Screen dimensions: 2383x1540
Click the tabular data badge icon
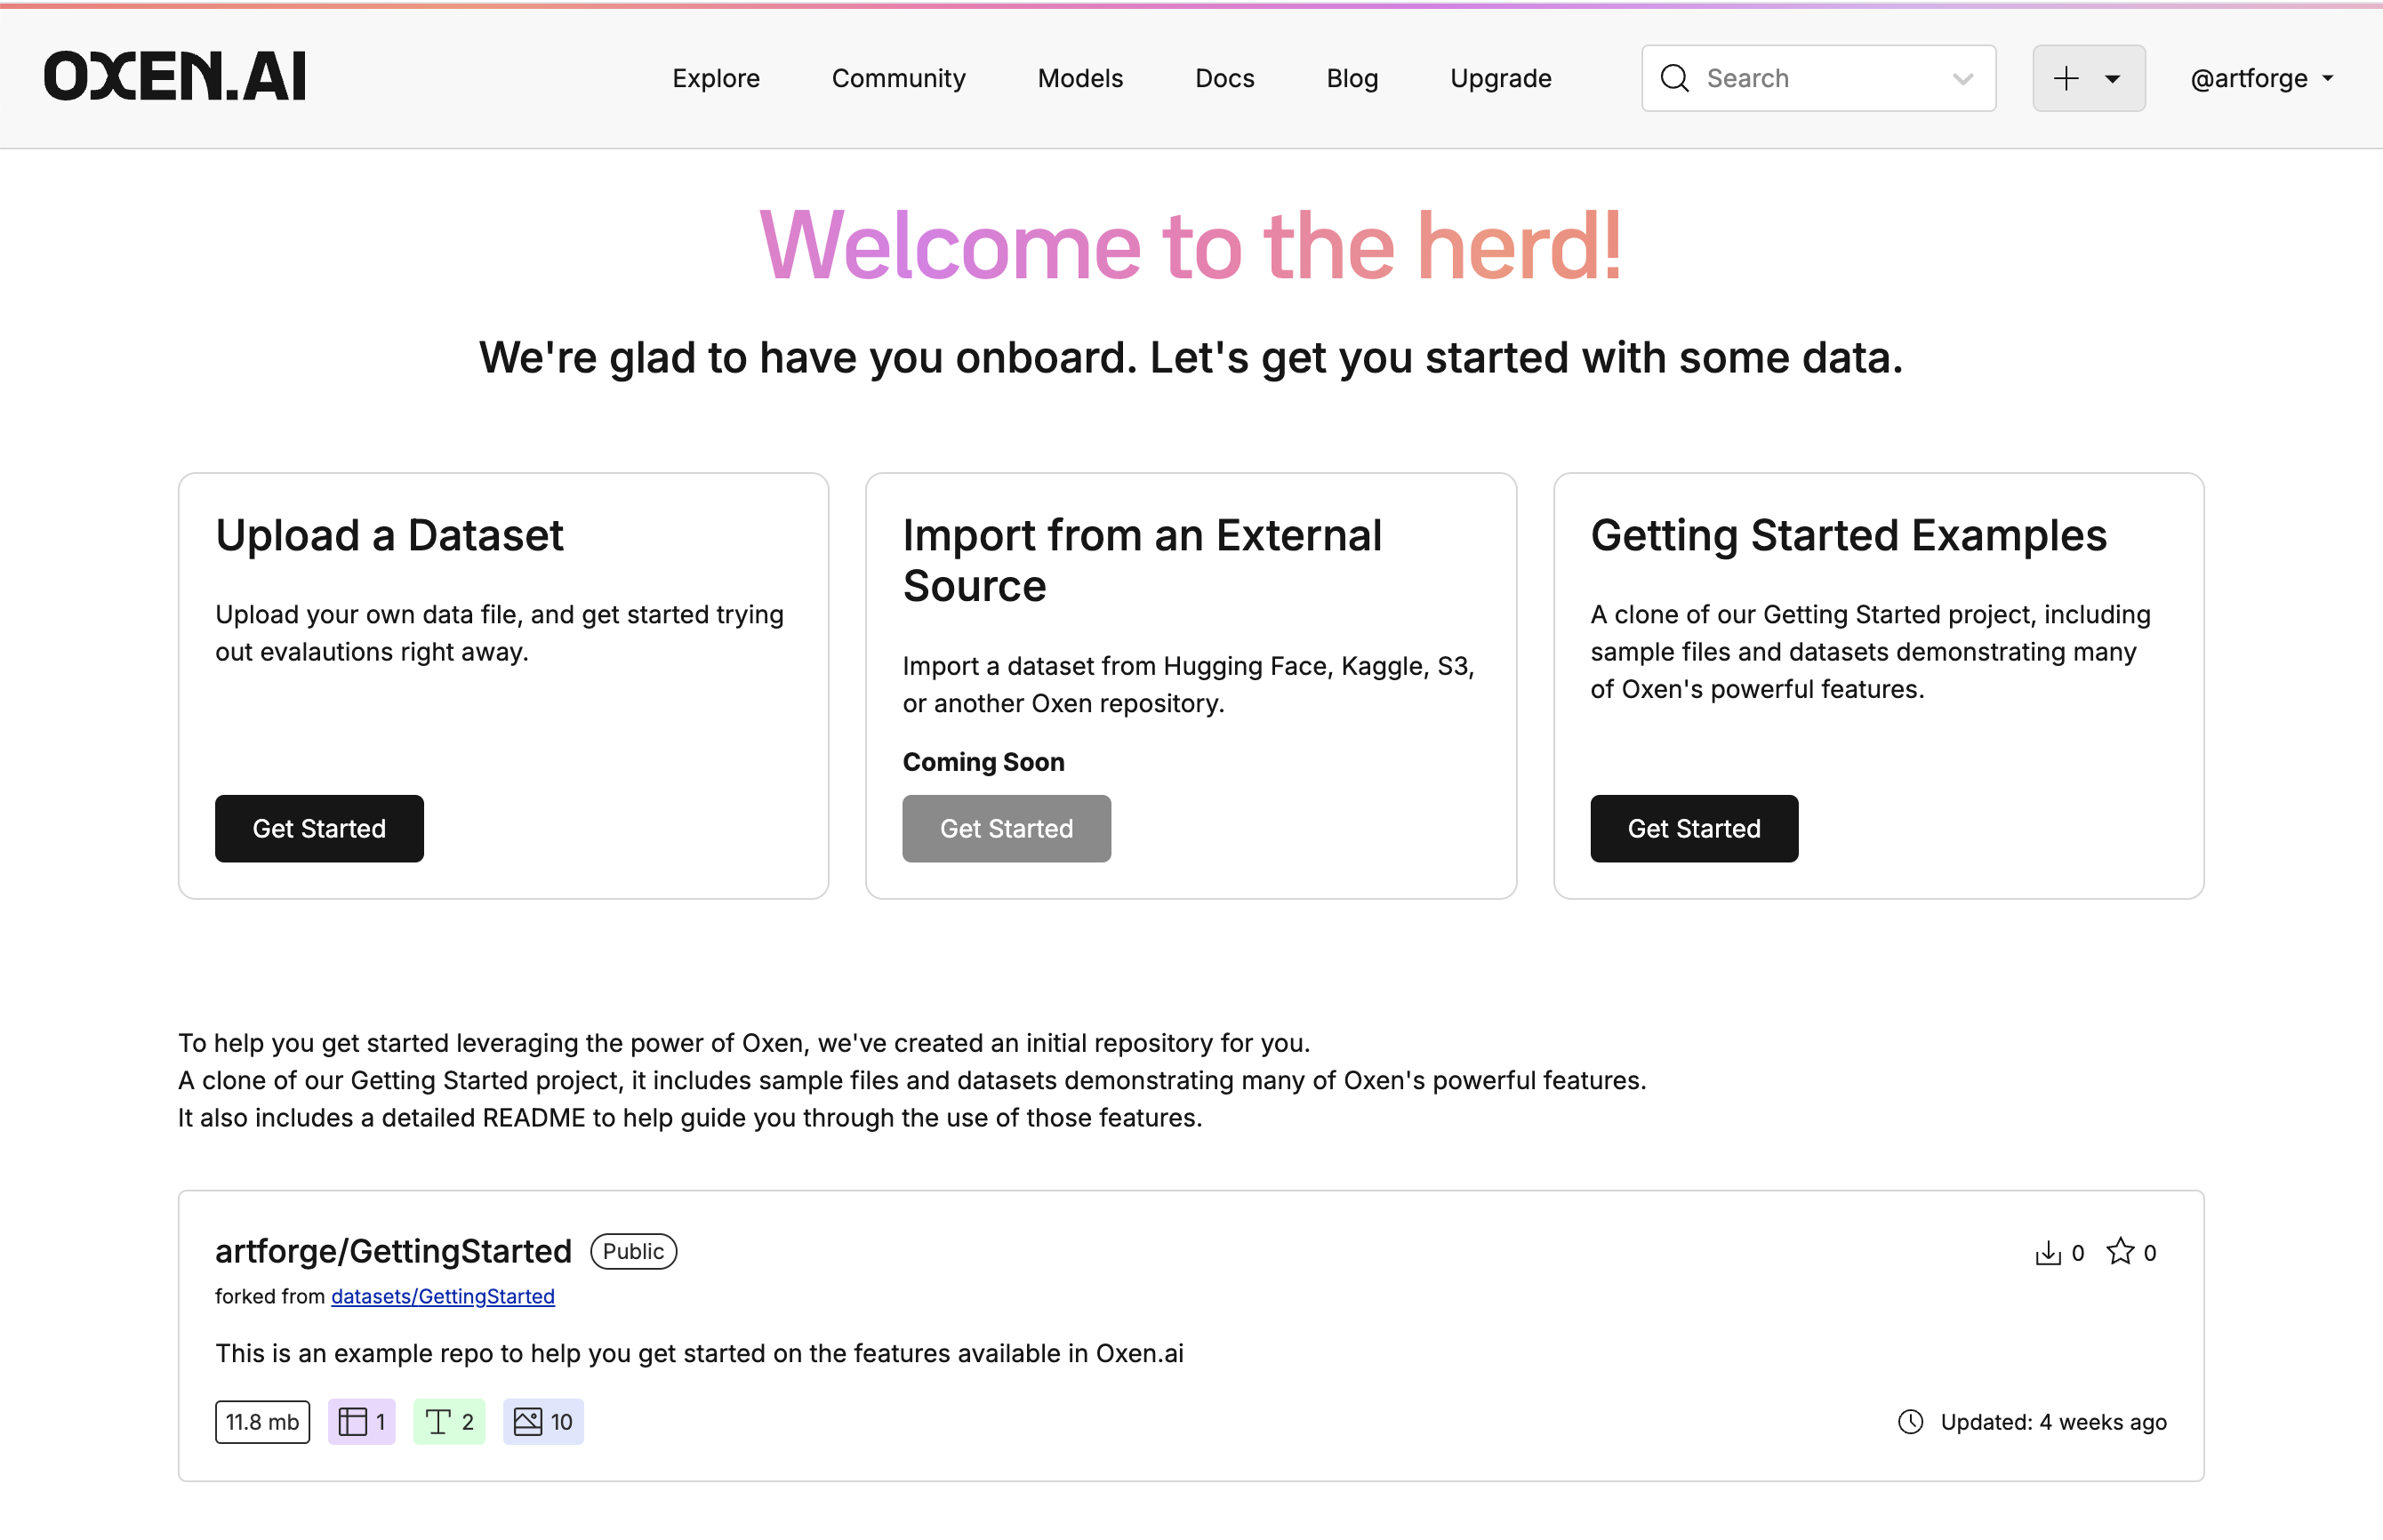click(x=353, y=1421)
